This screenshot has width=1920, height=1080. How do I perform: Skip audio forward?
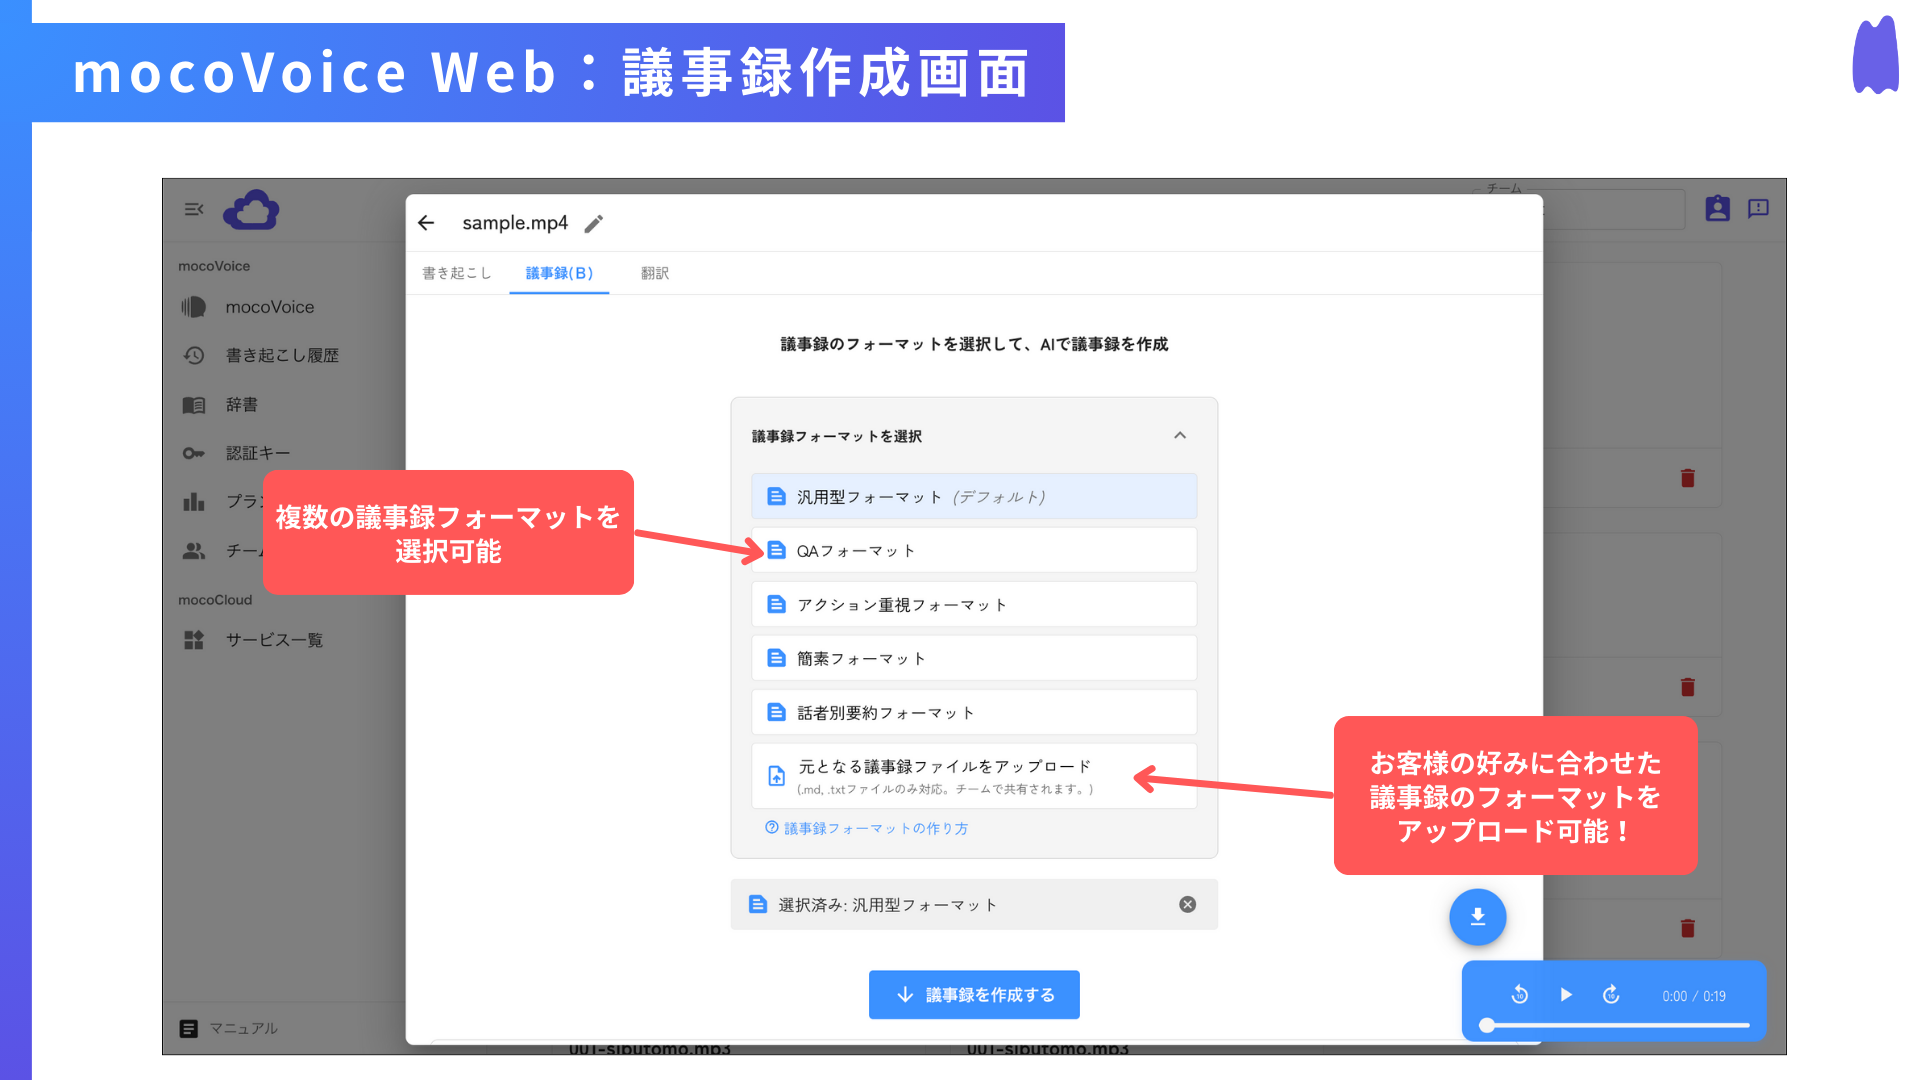[1611, 995]
